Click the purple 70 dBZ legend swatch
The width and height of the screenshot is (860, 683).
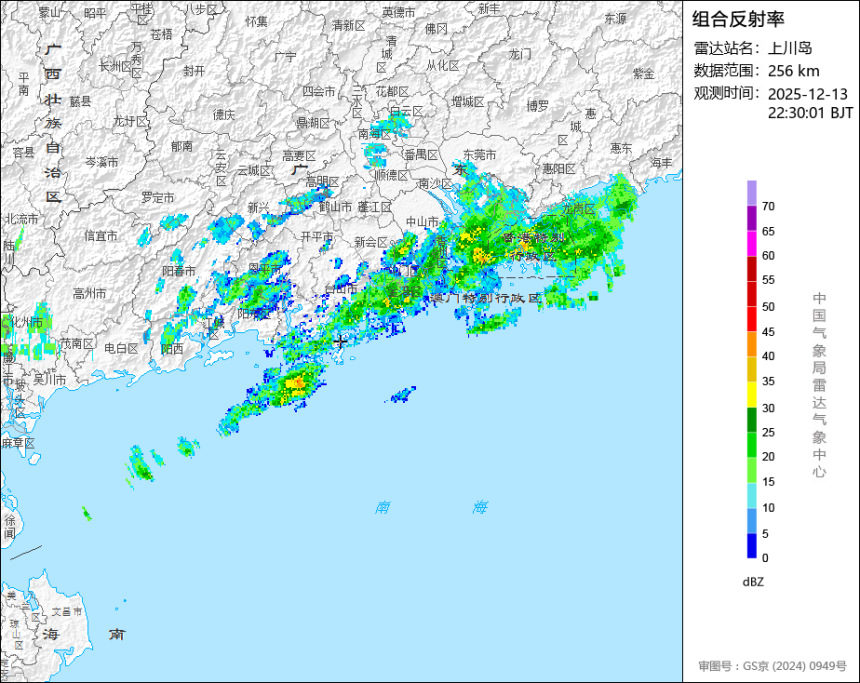click(x=751, y=193)
